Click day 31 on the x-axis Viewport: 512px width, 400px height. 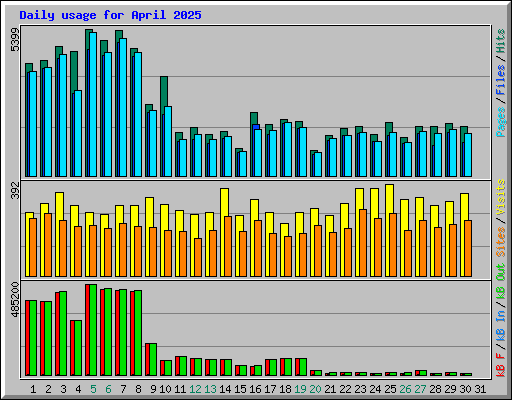pyautogui.click(x=480, y=389)
